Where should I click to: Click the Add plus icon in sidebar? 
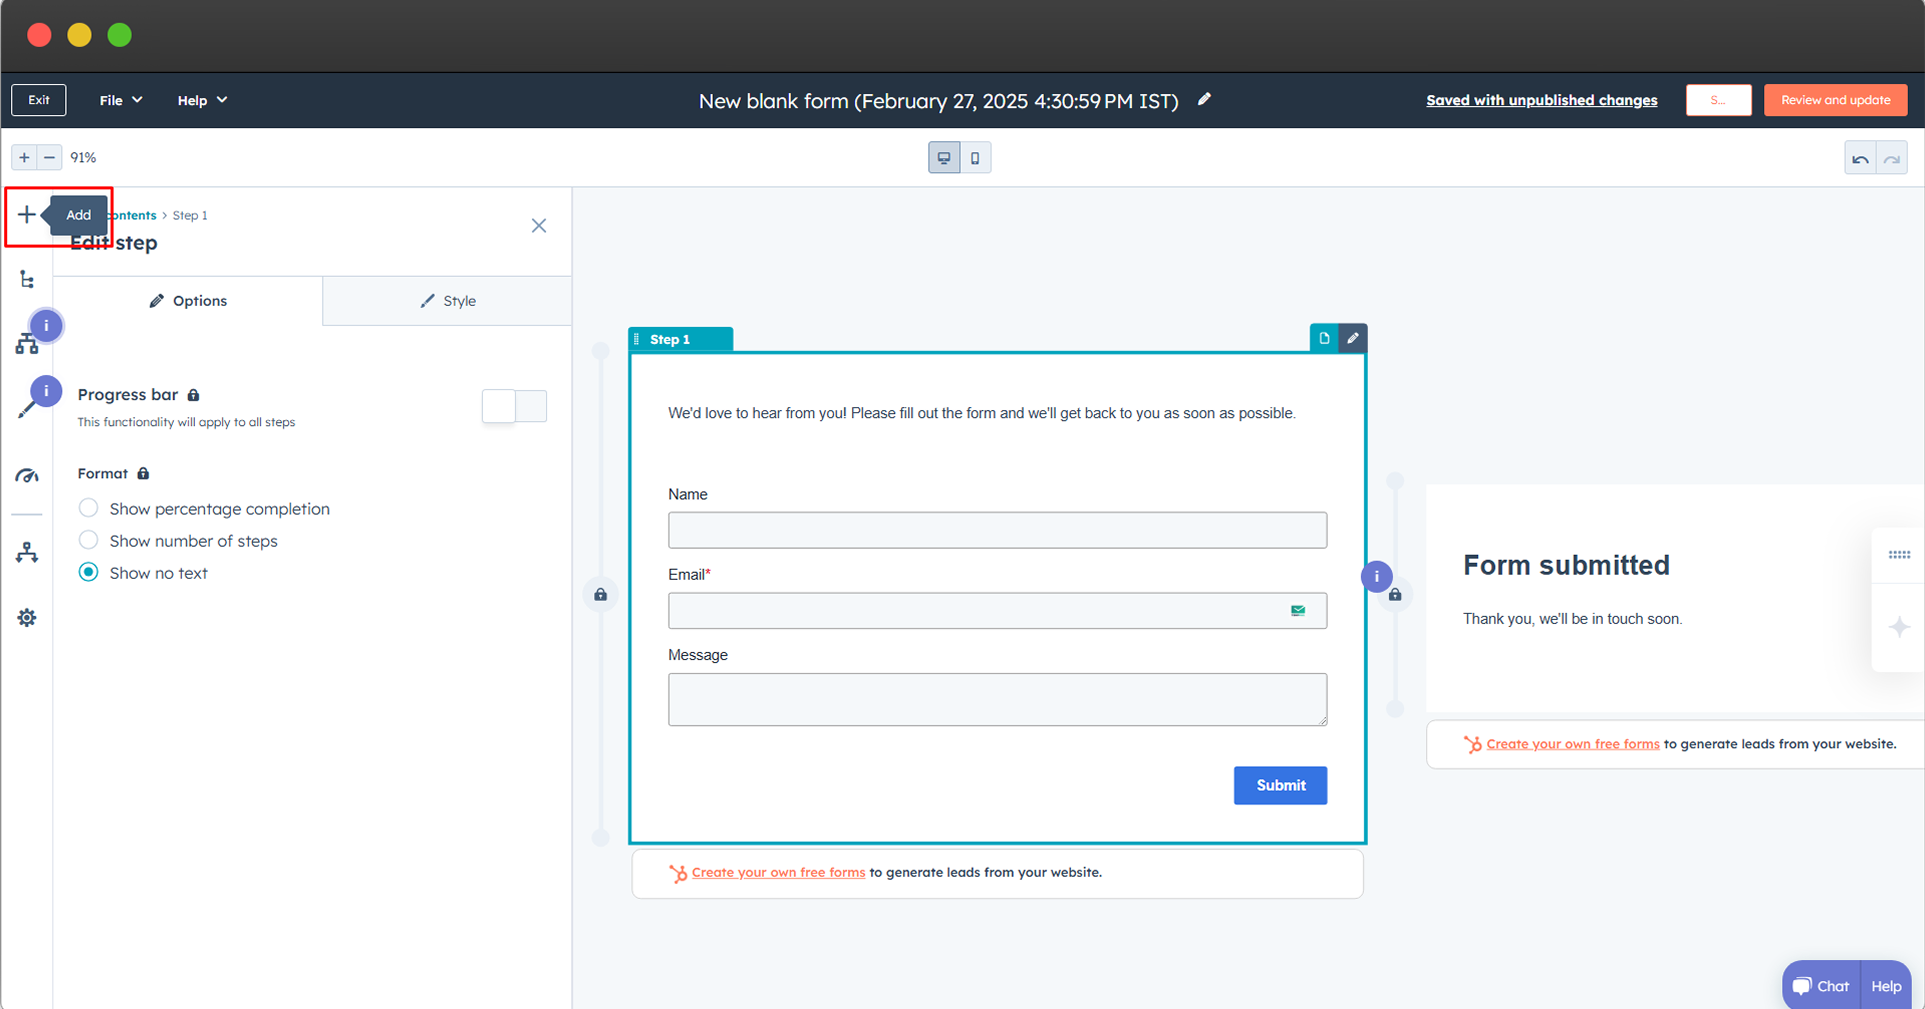tap(27, 215)
